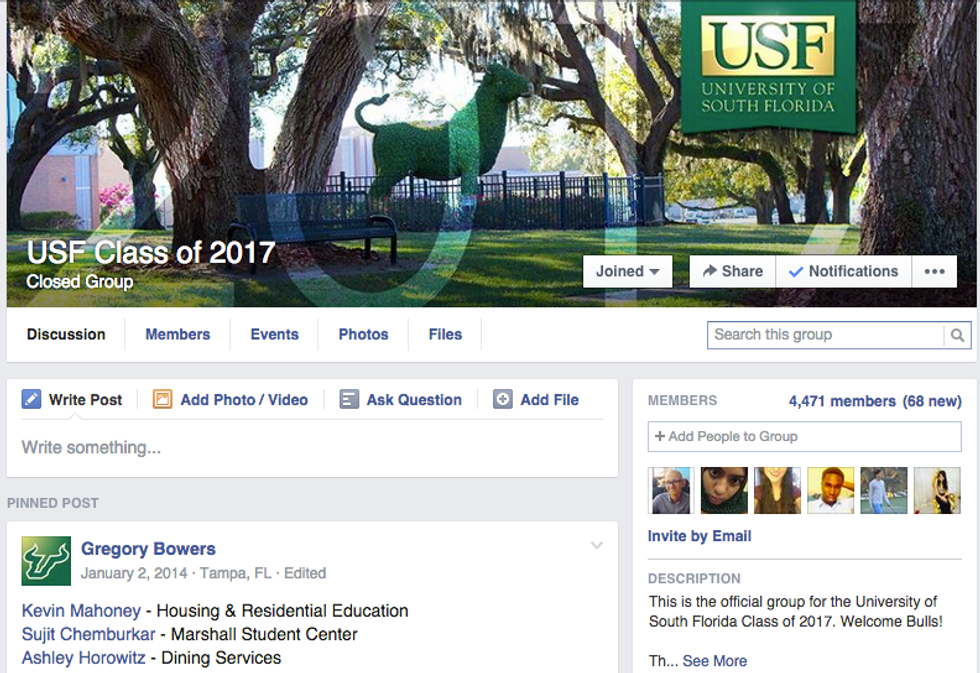Expand description with See More
Image resolution: width=980 pixels, height=673 pixels.
coord(714,661)
